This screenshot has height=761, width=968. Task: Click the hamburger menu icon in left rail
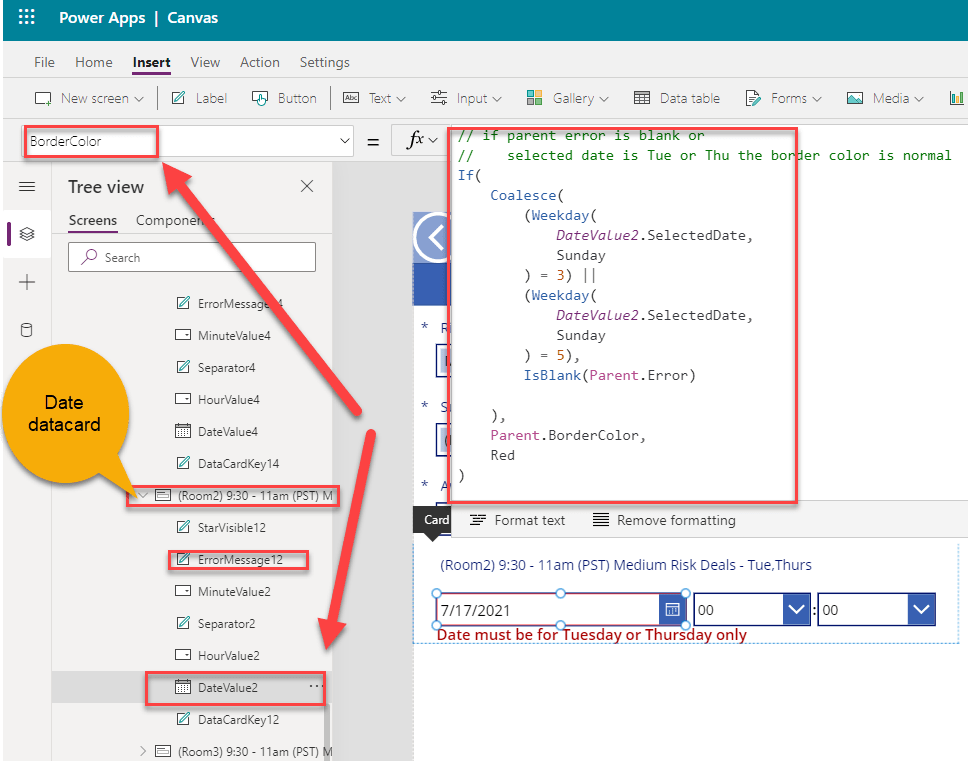click(27, 187)
